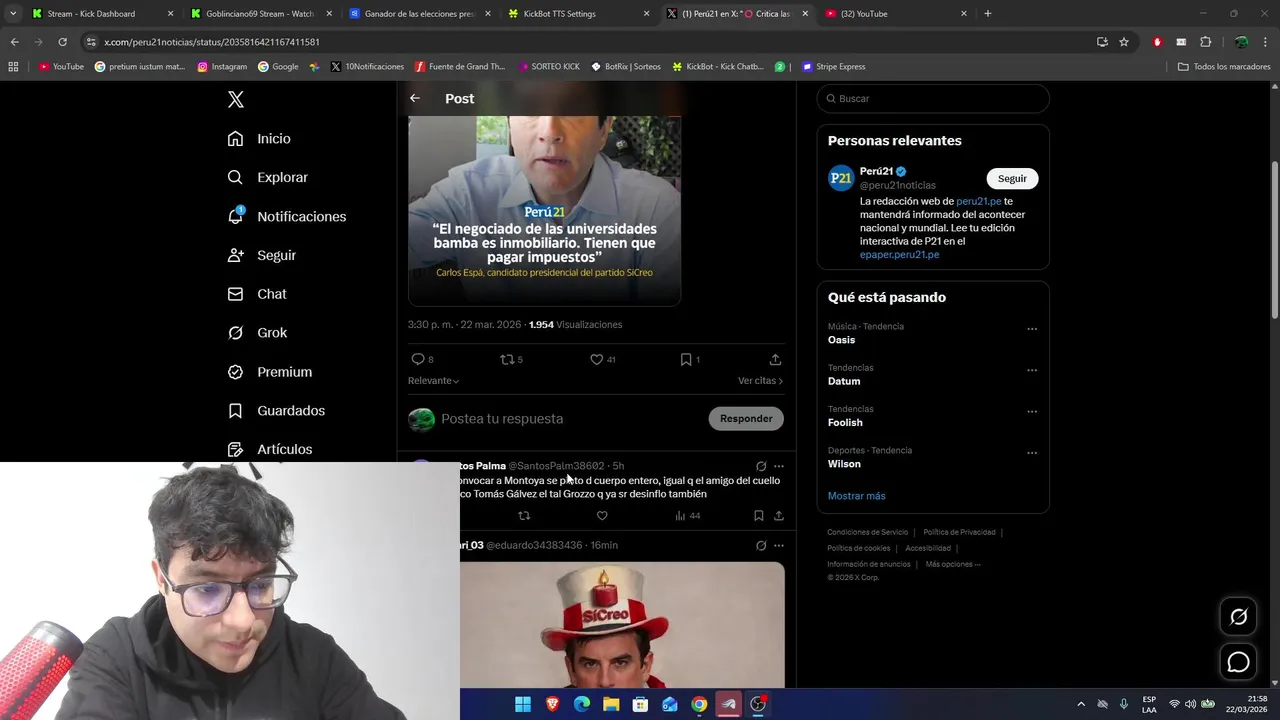Open peru21.pe link in bio
This screenshot has width=1280, height=720.
click(x=978, y=201)
